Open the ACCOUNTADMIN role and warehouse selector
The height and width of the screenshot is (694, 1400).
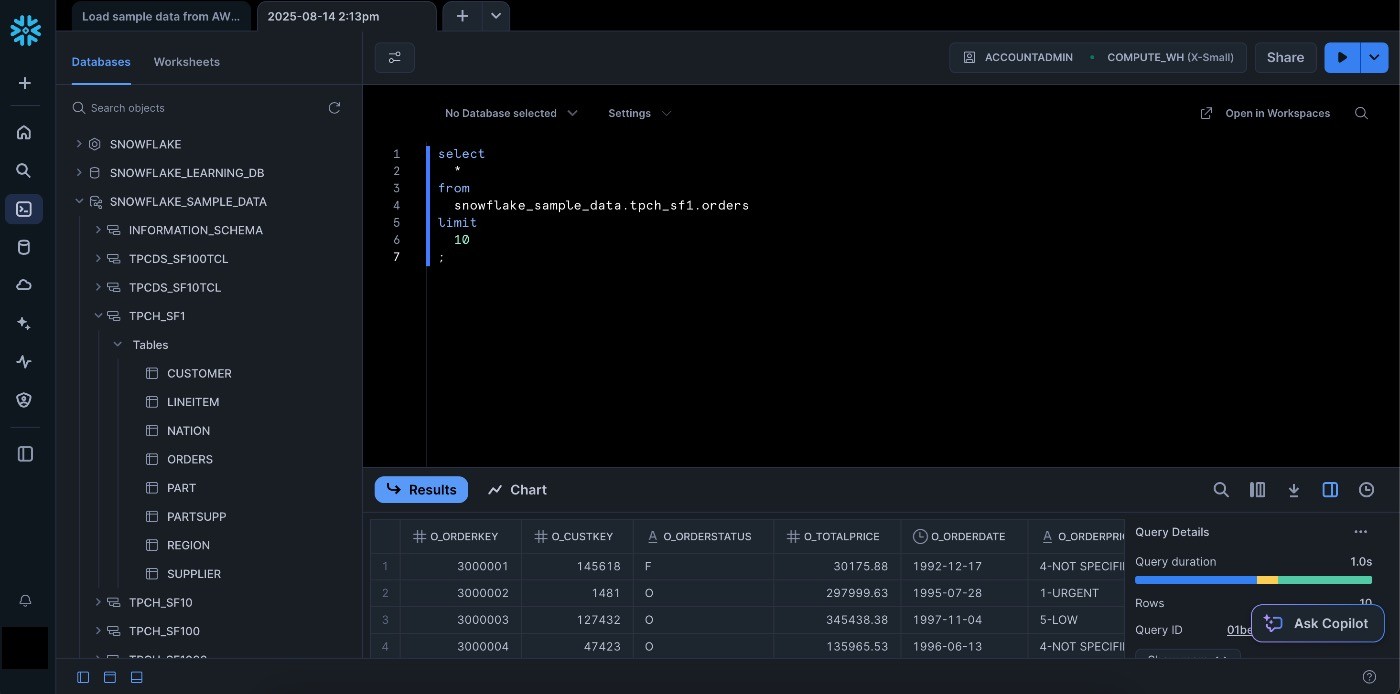(1098, 58)
